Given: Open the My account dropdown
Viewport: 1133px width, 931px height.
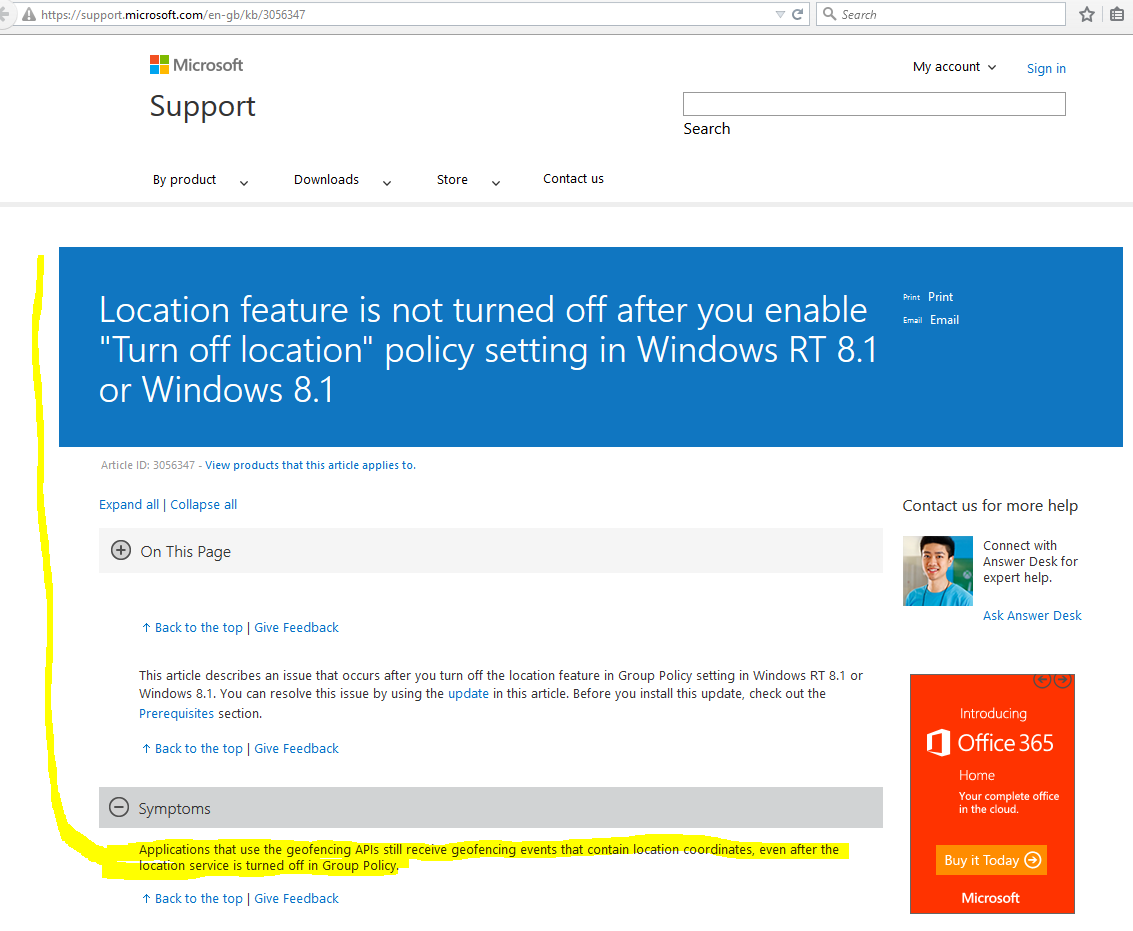Looking at the screenshot, I should pyautogui.click(x=954, y=66).
